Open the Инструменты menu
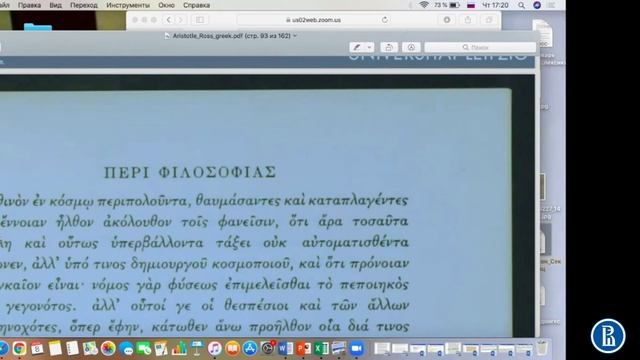 click(x=128, y=5)
